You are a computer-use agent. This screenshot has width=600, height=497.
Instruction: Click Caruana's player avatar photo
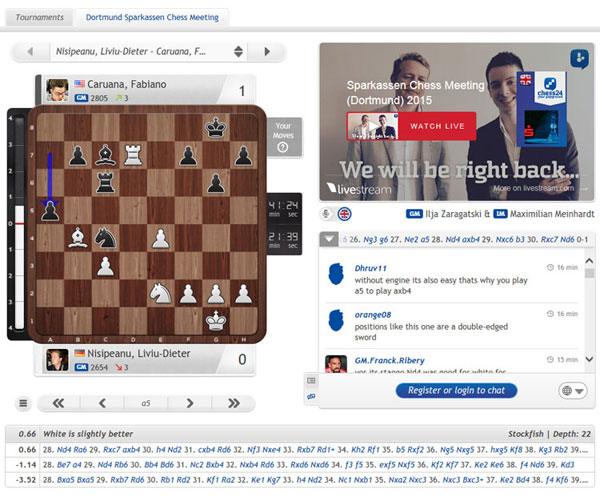pyautogui.click(x=57, y=90)
